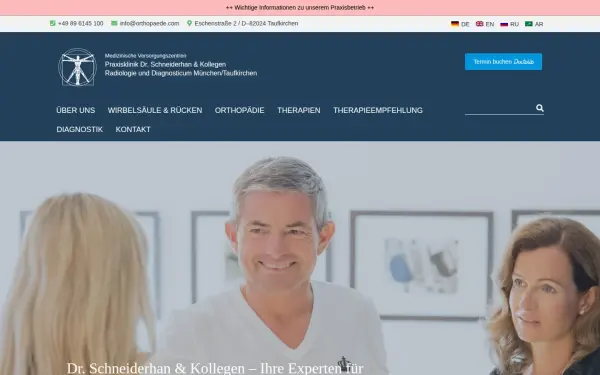Book appointment via Termin buchen button
This screenshot has width=600, height=375.
click(x=503, y=62)
